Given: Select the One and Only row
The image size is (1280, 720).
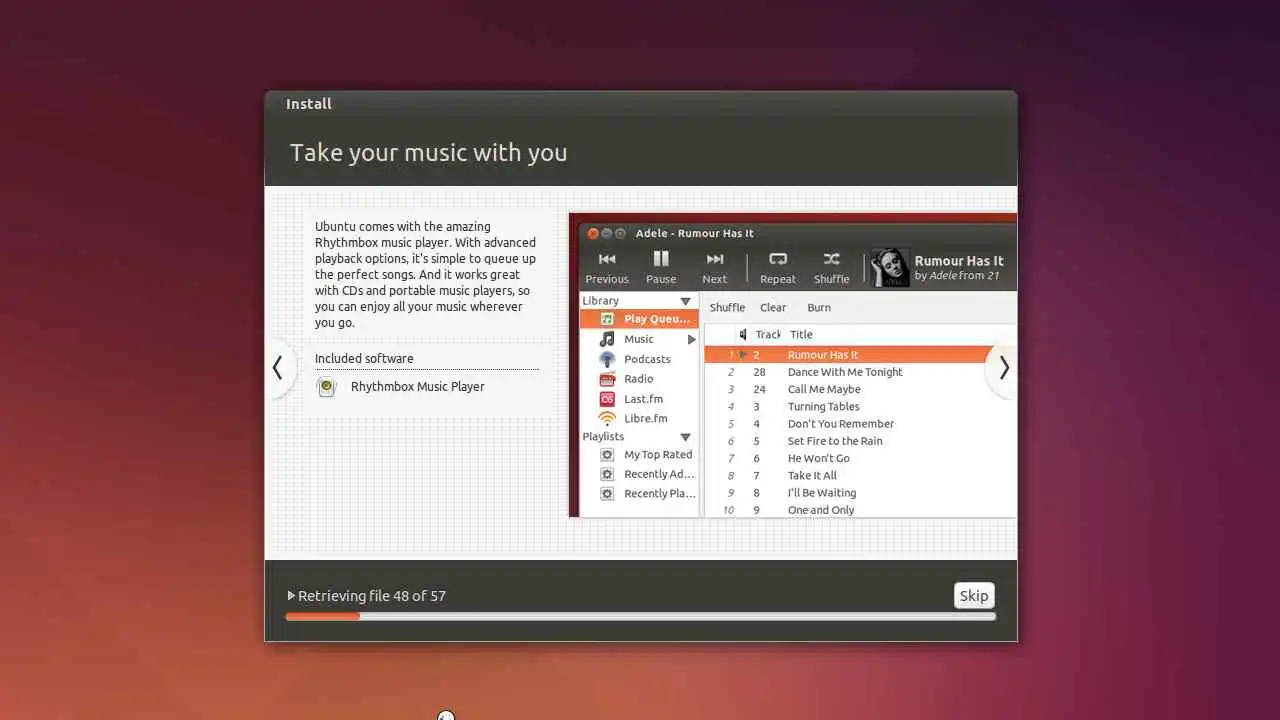Looking at the screenshot, I should 860,510.
